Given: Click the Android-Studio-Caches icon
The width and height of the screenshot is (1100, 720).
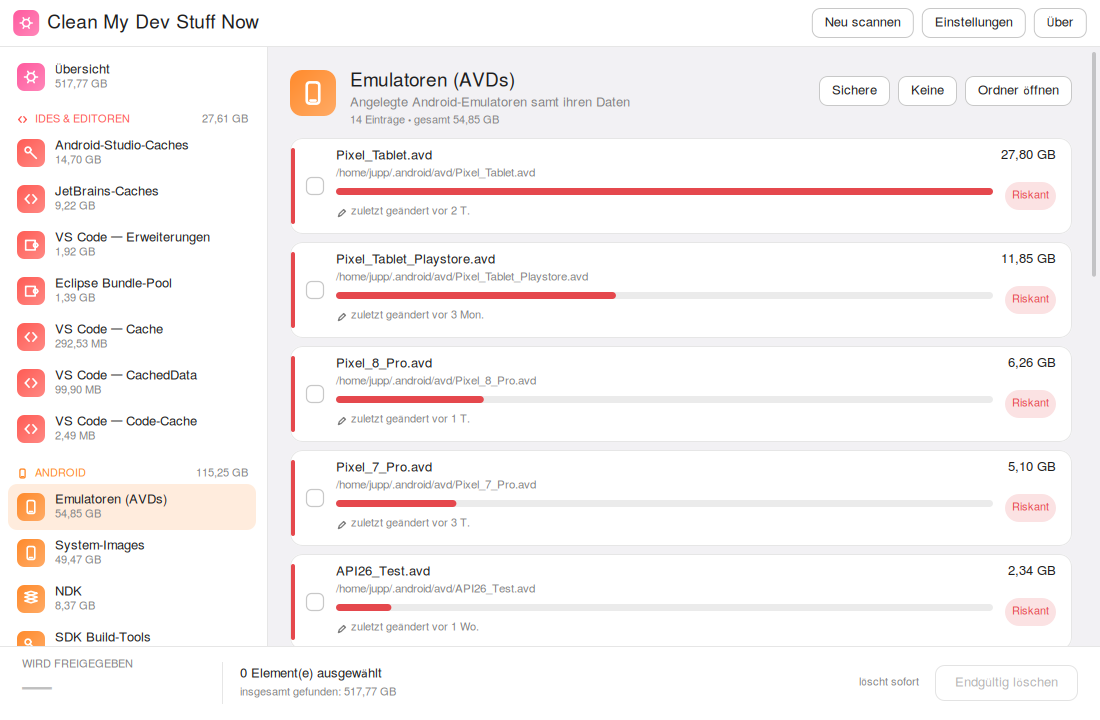Looking at the screenshot, I should [x=31, y=152].
